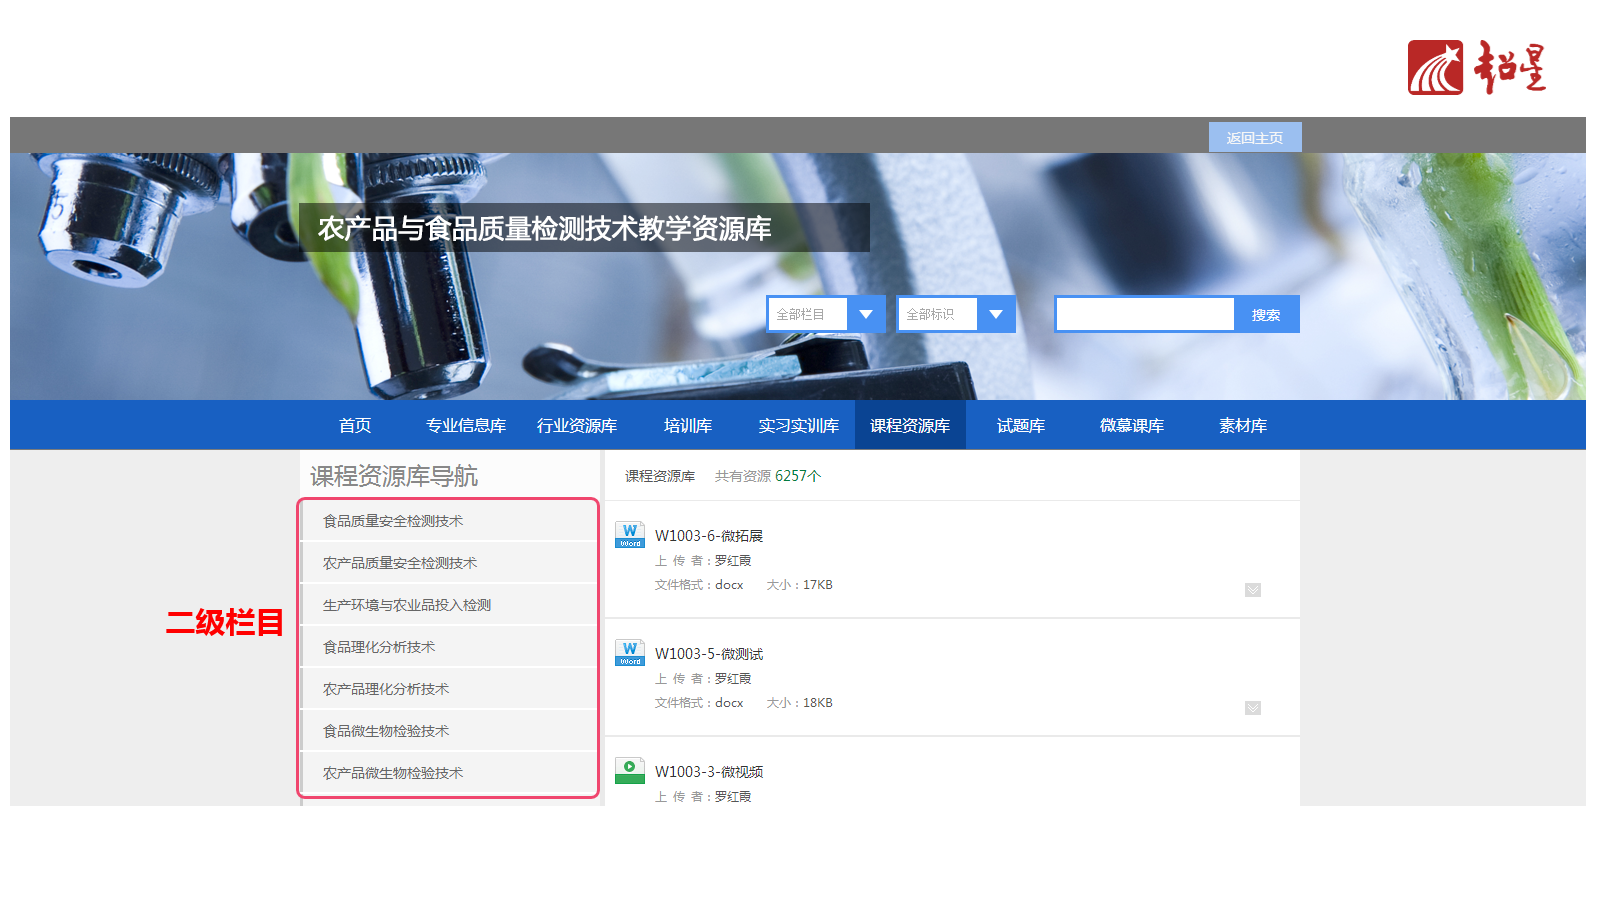
Task: Click the 超星 logo
Action: click(x=1477, y=68)
